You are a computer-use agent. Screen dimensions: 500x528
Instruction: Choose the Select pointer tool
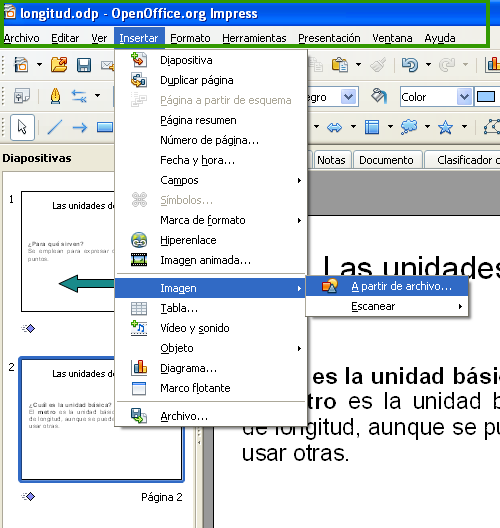click(x=22, y=127)
